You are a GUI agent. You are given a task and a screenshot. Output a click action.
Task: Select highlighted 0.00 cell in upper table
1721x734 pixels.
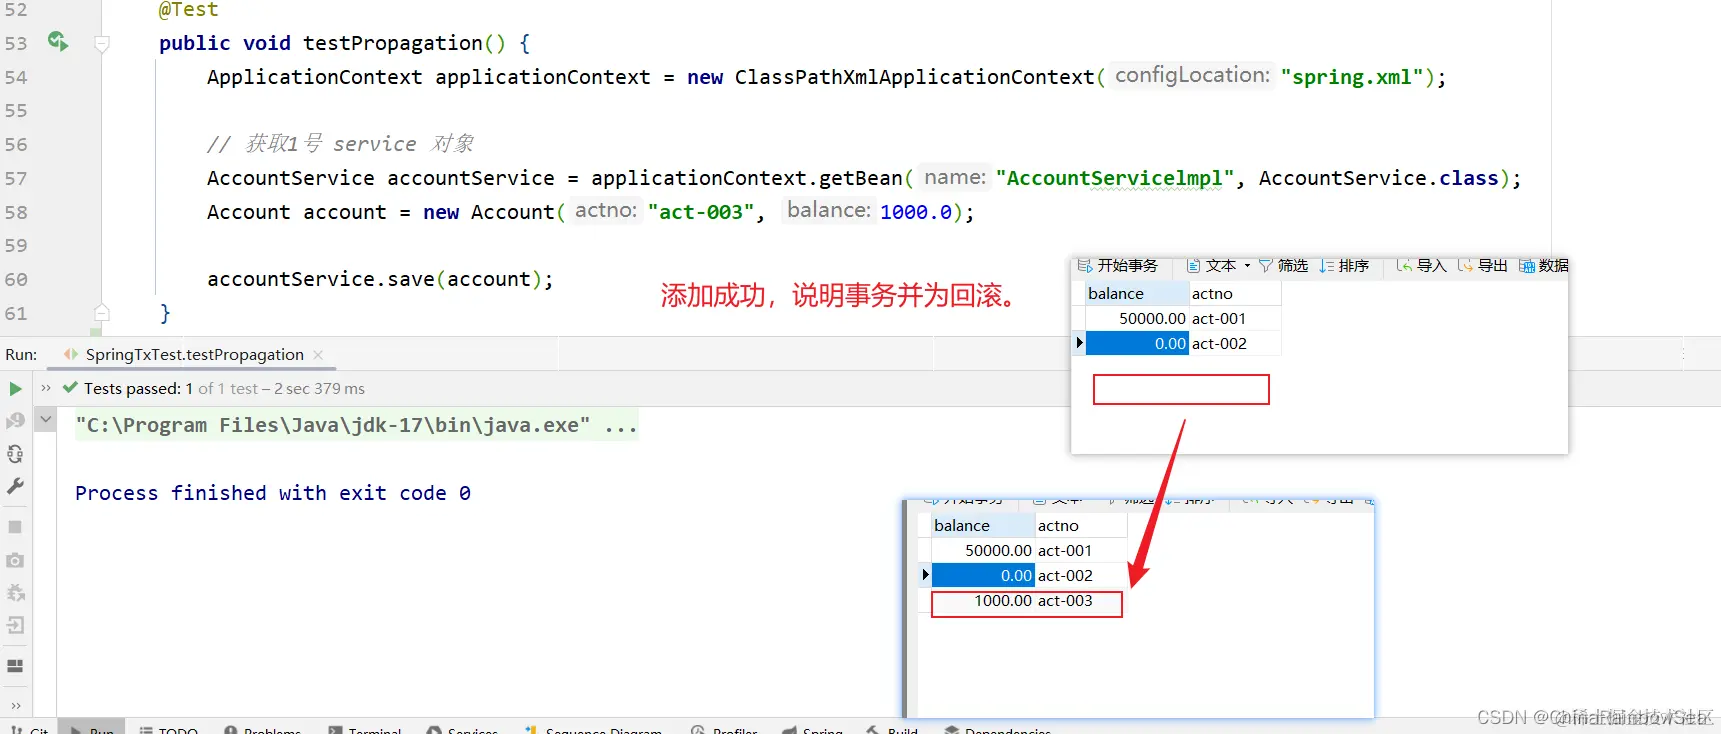[x=1137, y=344]
